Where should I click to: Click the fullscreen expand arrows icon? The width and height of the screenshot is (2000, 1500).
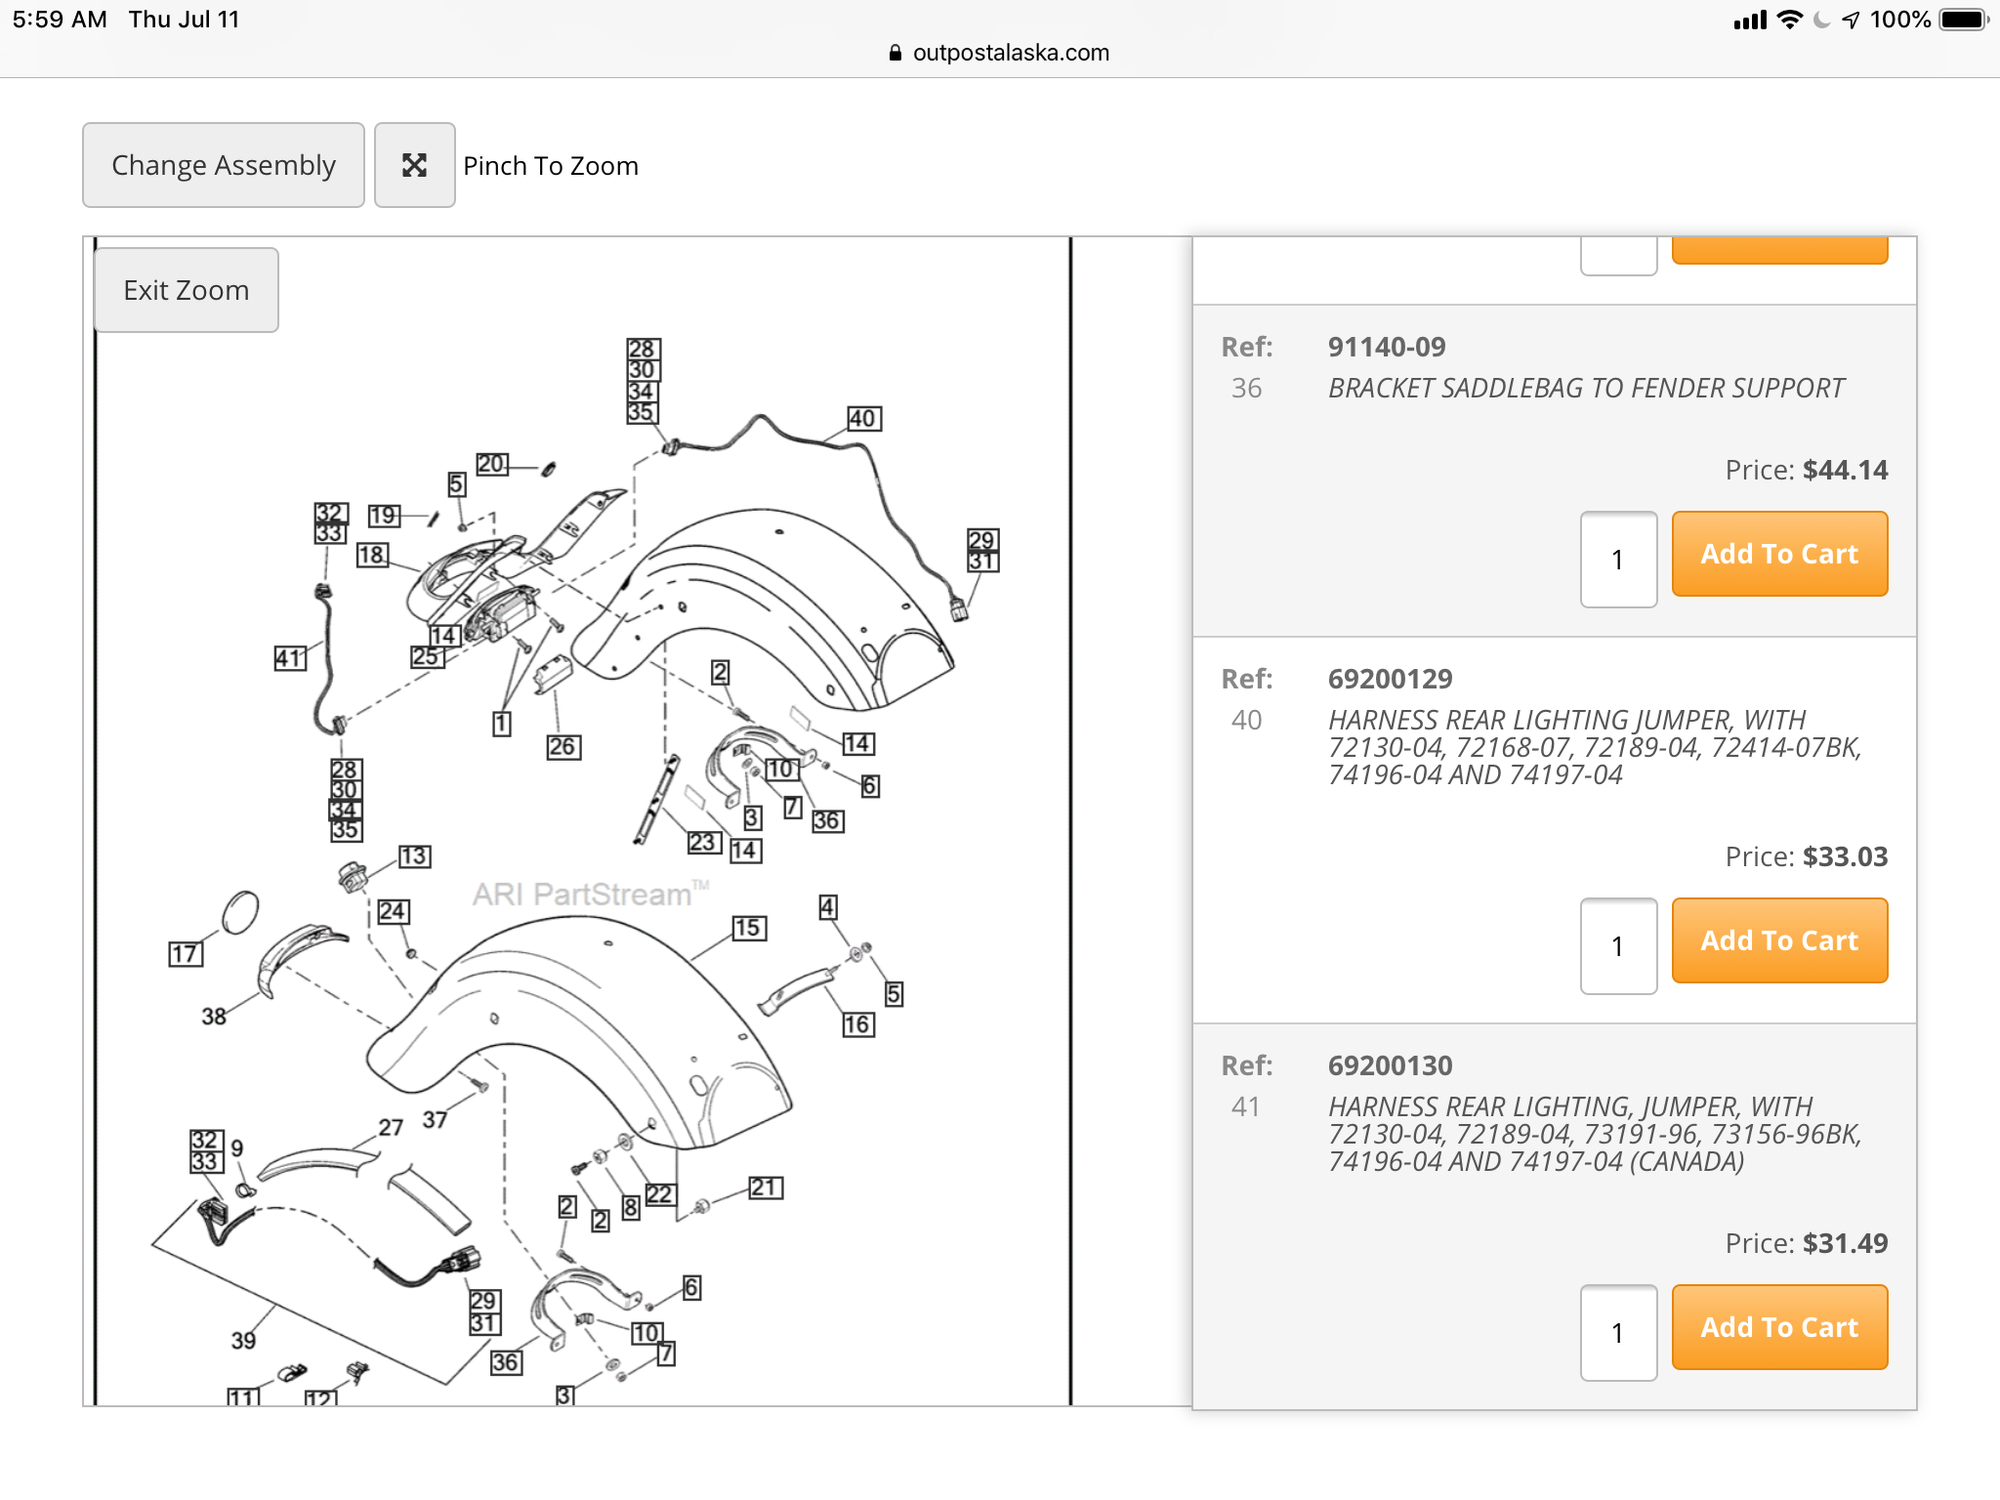(x=414, y=165)
